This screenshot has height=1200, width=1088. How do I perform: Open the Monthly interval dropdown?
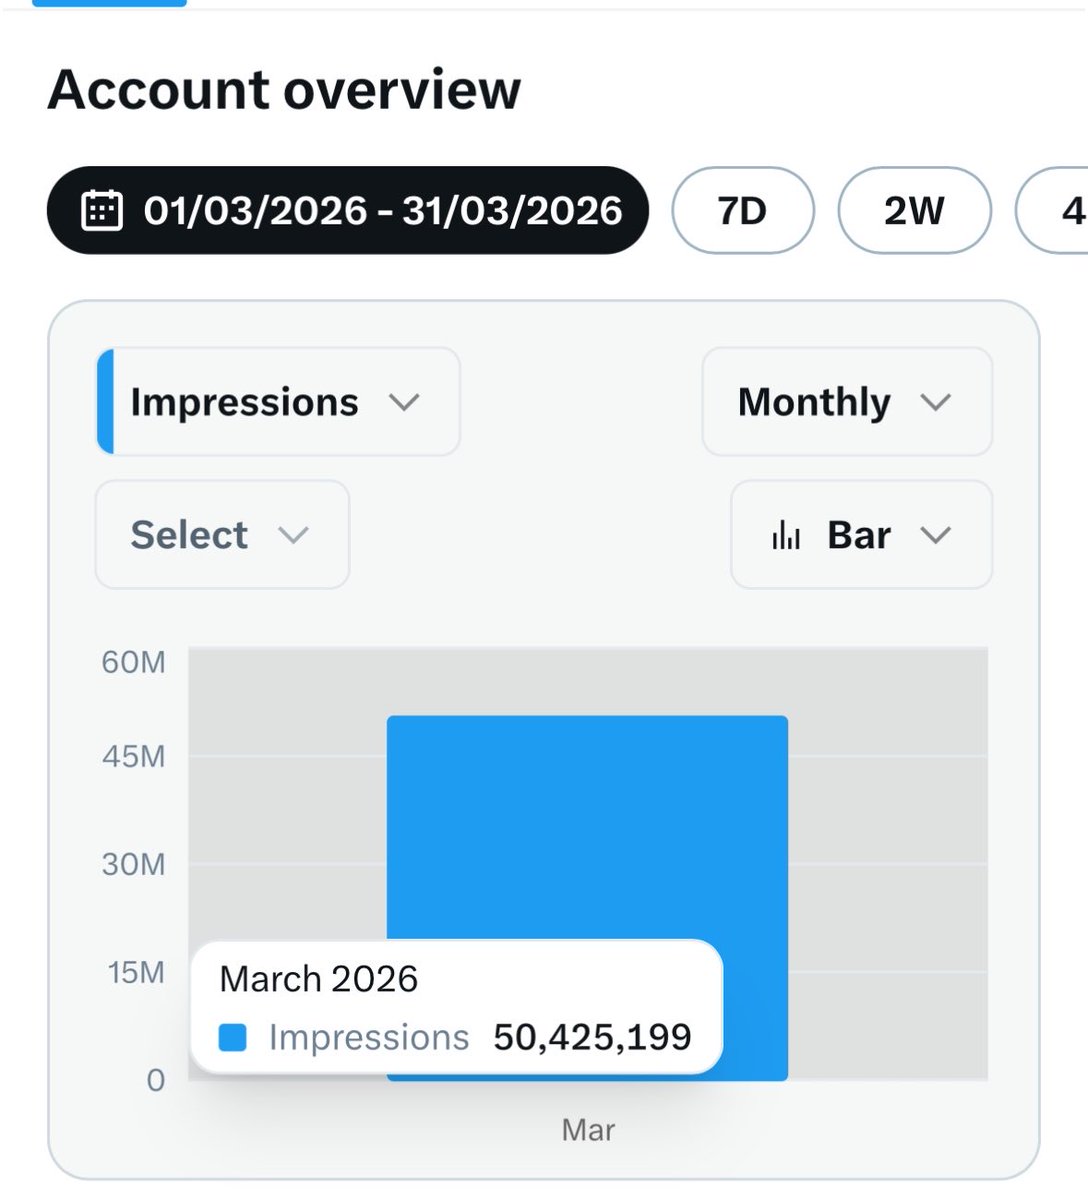pos(847,402)
